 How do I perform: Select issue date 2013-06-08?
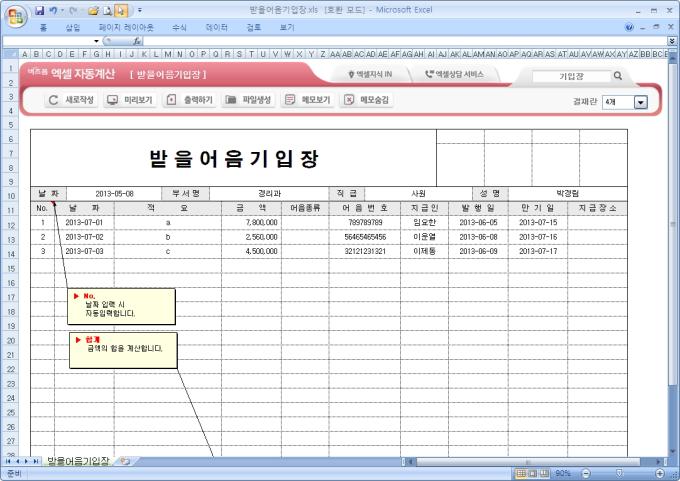[x=478, y=237]
